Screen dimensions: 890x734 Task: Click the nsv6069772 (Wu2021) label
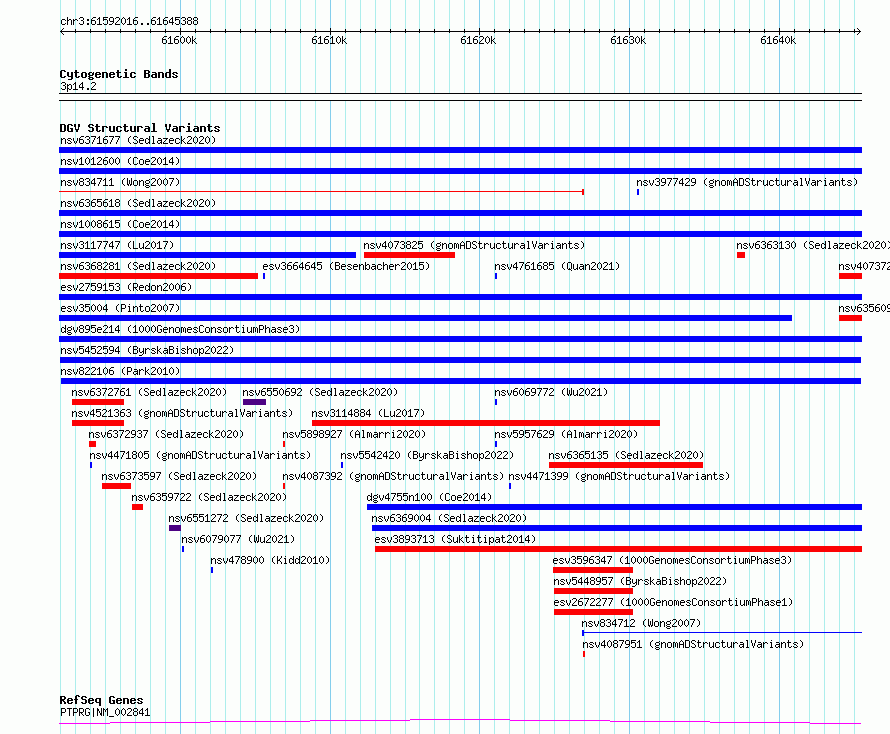[551, 392]
